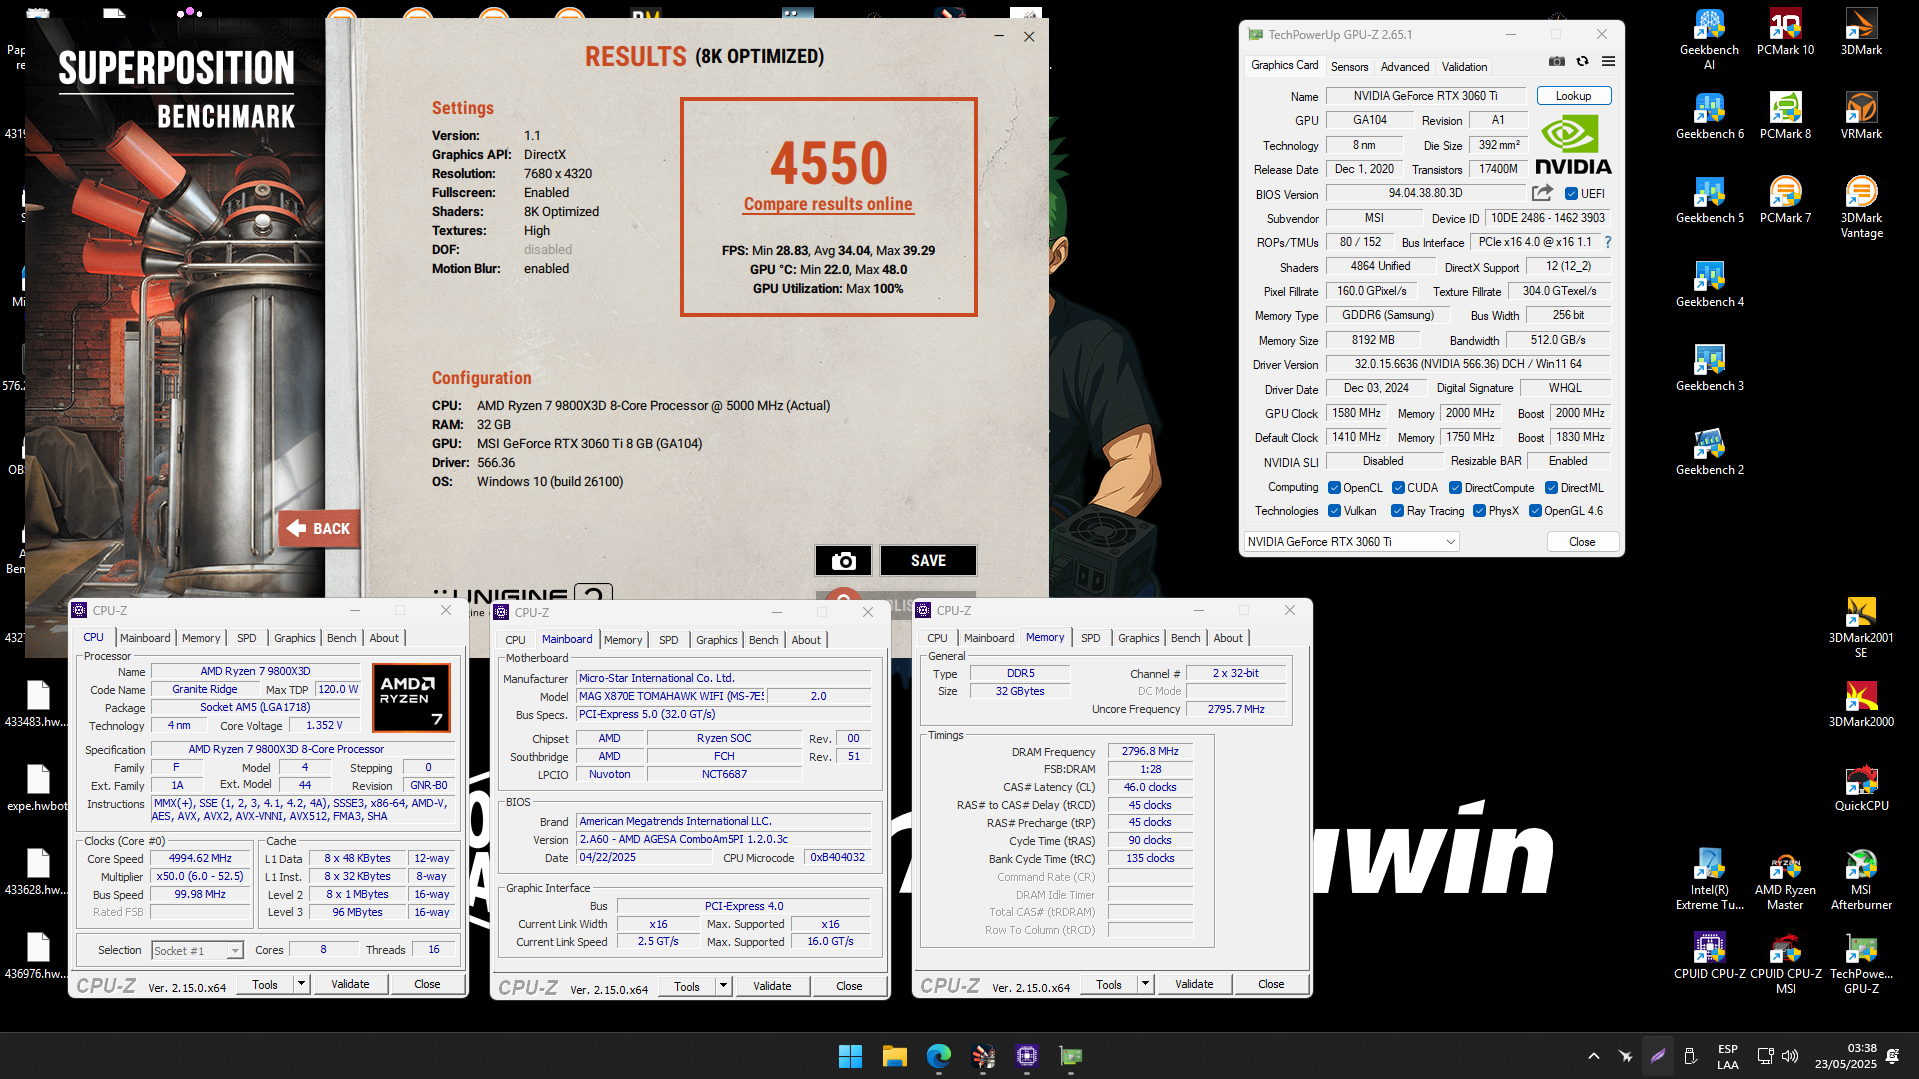Open PCMark 10 desktop shortcut
The width and height of the screenshot is (1919, 1079).
pos(1785,32)
